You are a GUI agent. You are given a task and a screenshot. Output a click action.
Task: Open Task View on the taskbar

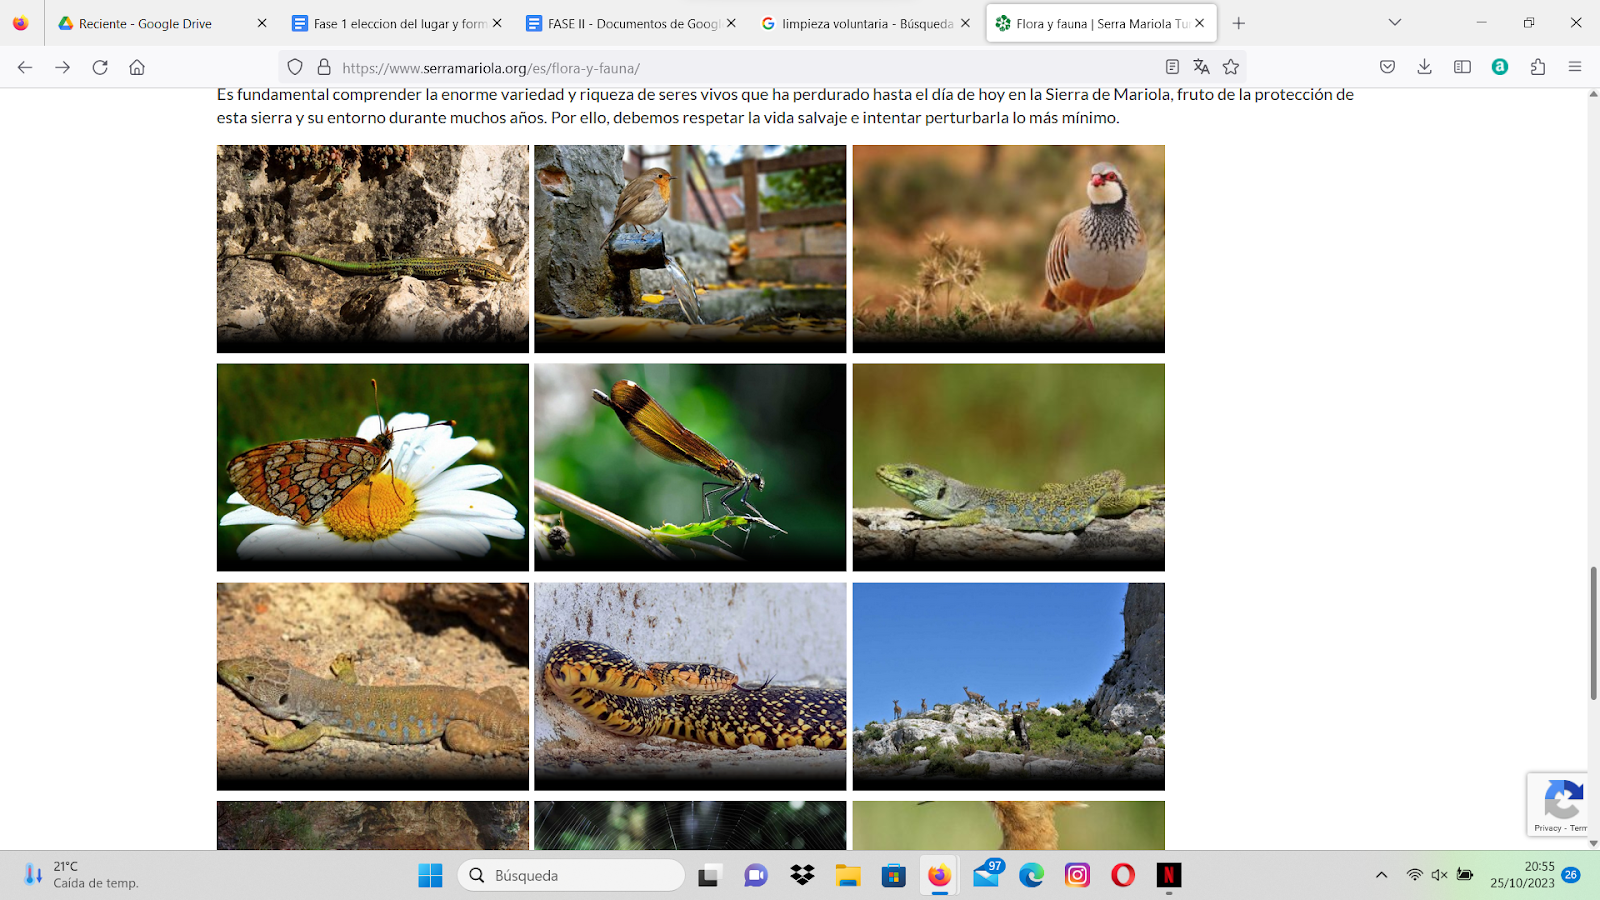[x=710, y=876]
